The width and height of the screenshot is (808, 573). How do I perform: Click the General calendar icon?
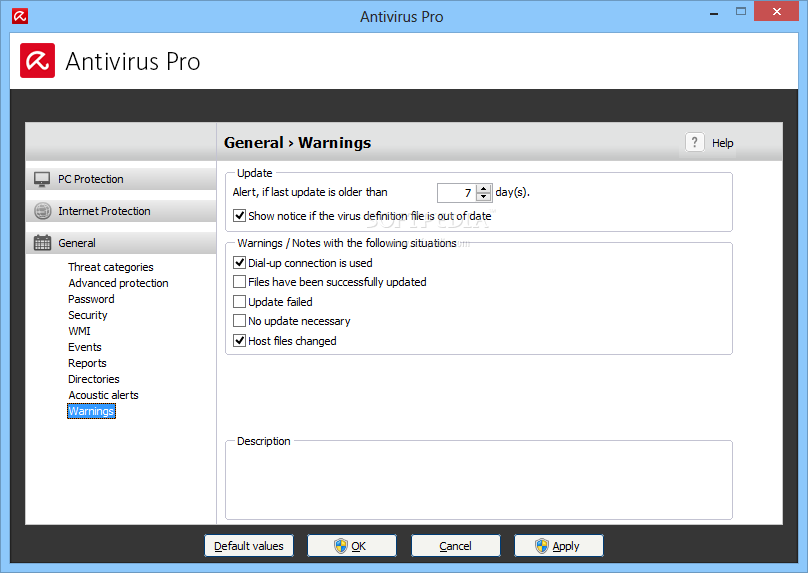42,243
